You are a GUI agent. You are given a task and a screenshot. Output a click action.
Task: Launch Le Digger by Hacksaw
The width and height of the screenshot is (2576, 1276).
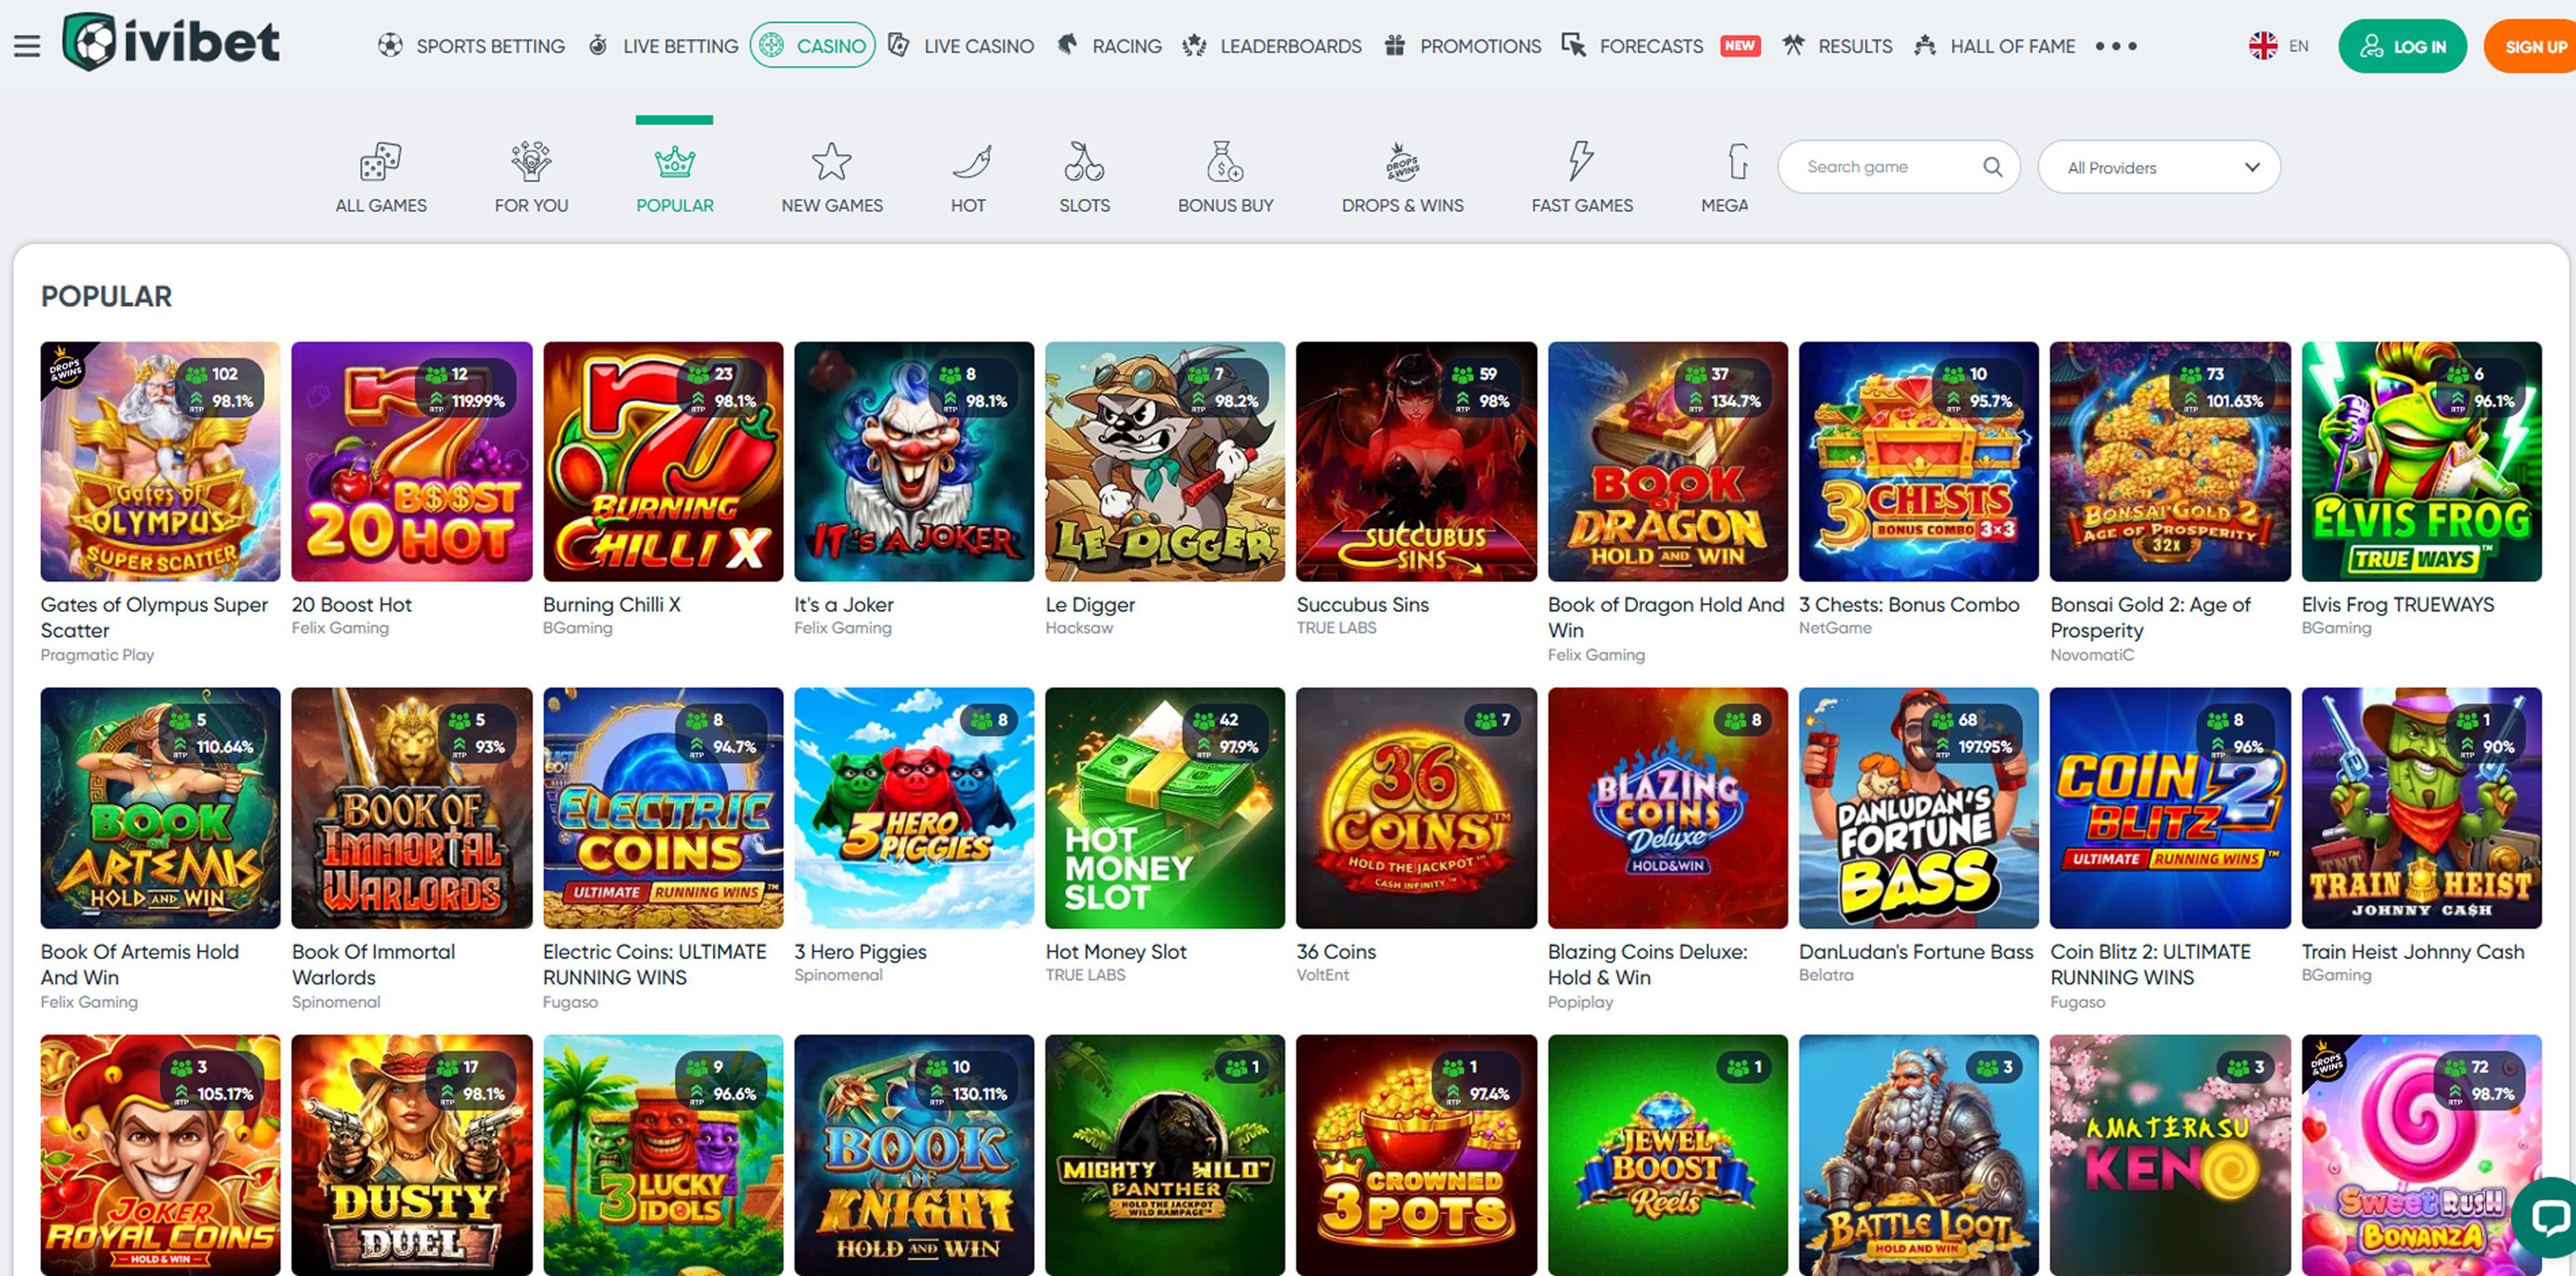click(1165, 462)
